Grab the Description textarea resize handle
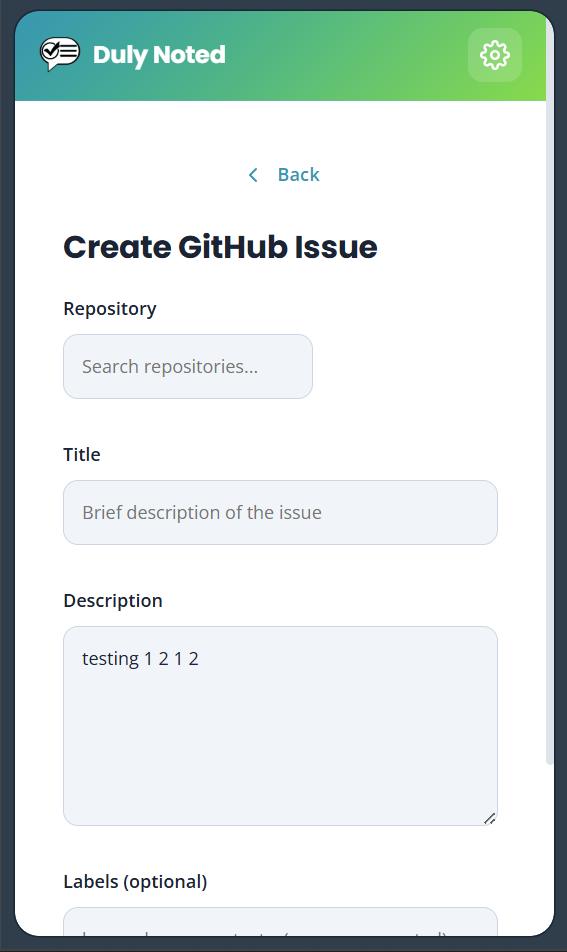Viewport: 567px width, 952px height. click(491, 818)
